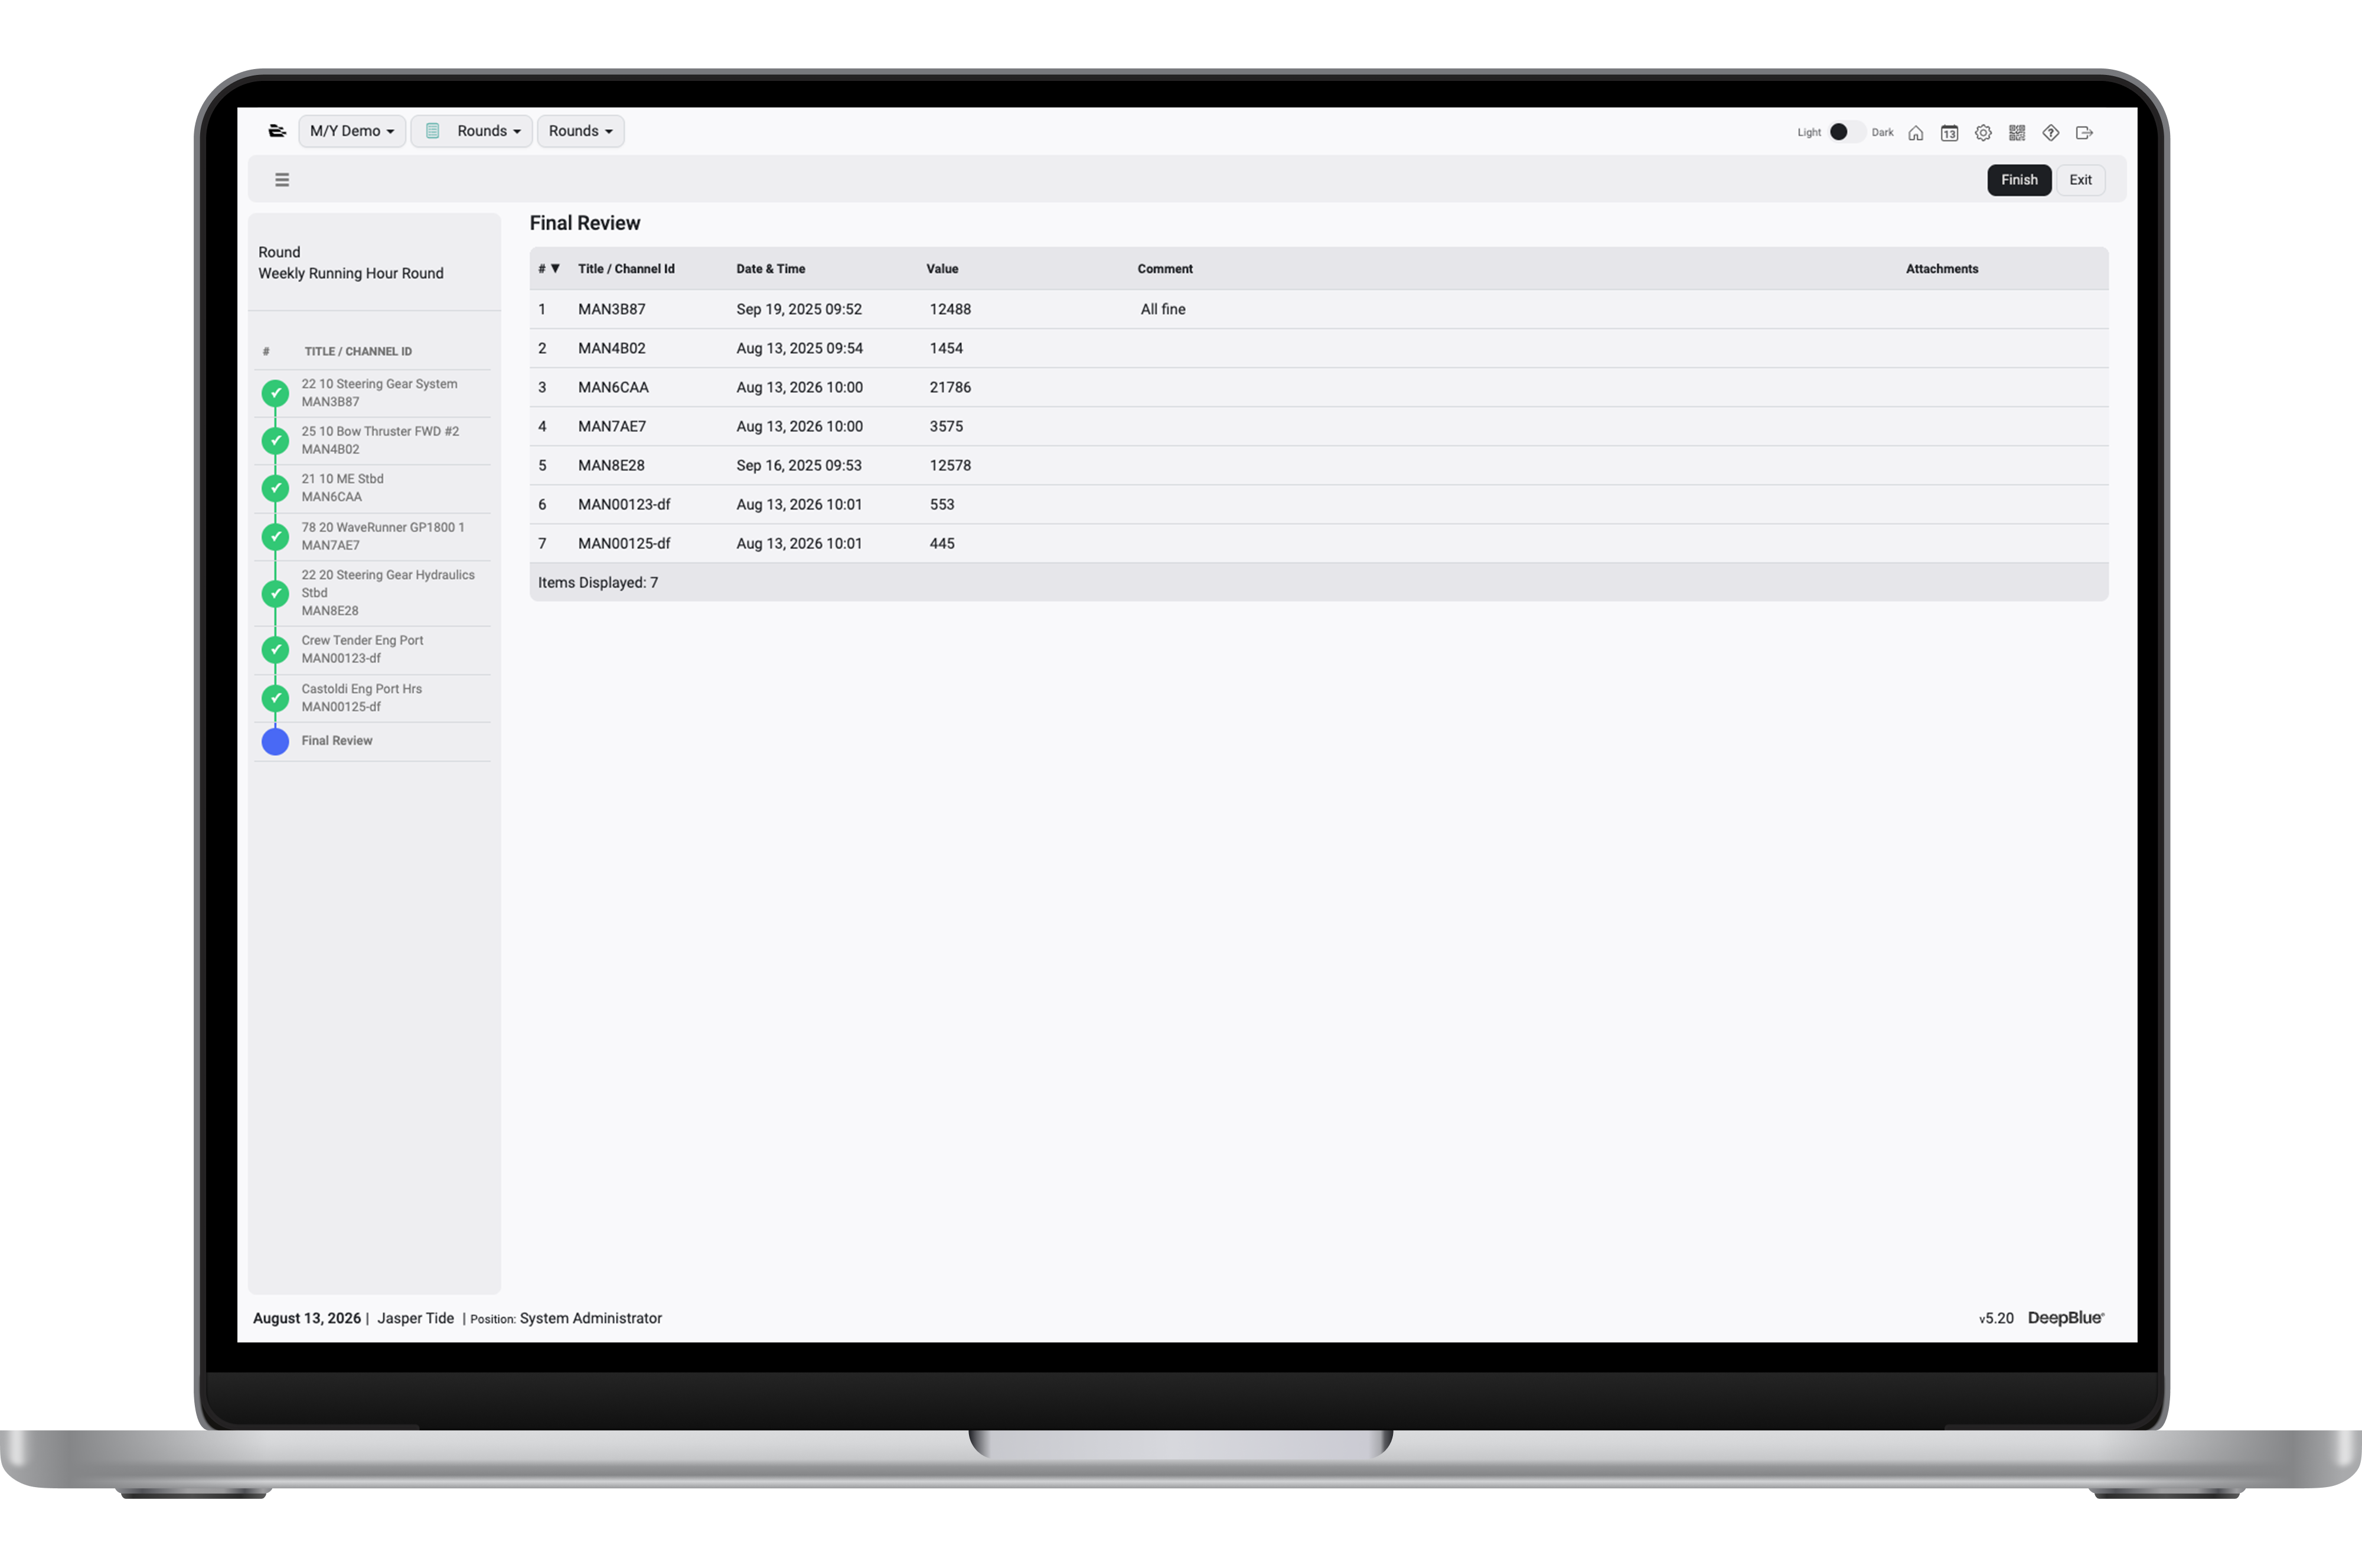Screen dimensions: 2362x1568
Task: Click the log out icon
Action: click(x=2085, y=133)
